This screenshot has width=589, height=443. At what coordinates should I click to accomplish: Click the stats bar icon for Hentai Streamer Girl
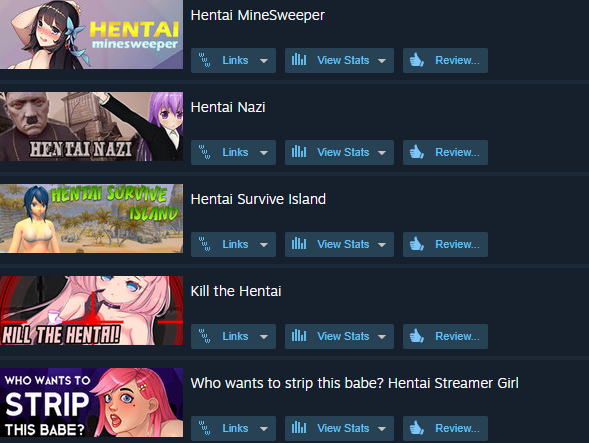coord(299,428)
